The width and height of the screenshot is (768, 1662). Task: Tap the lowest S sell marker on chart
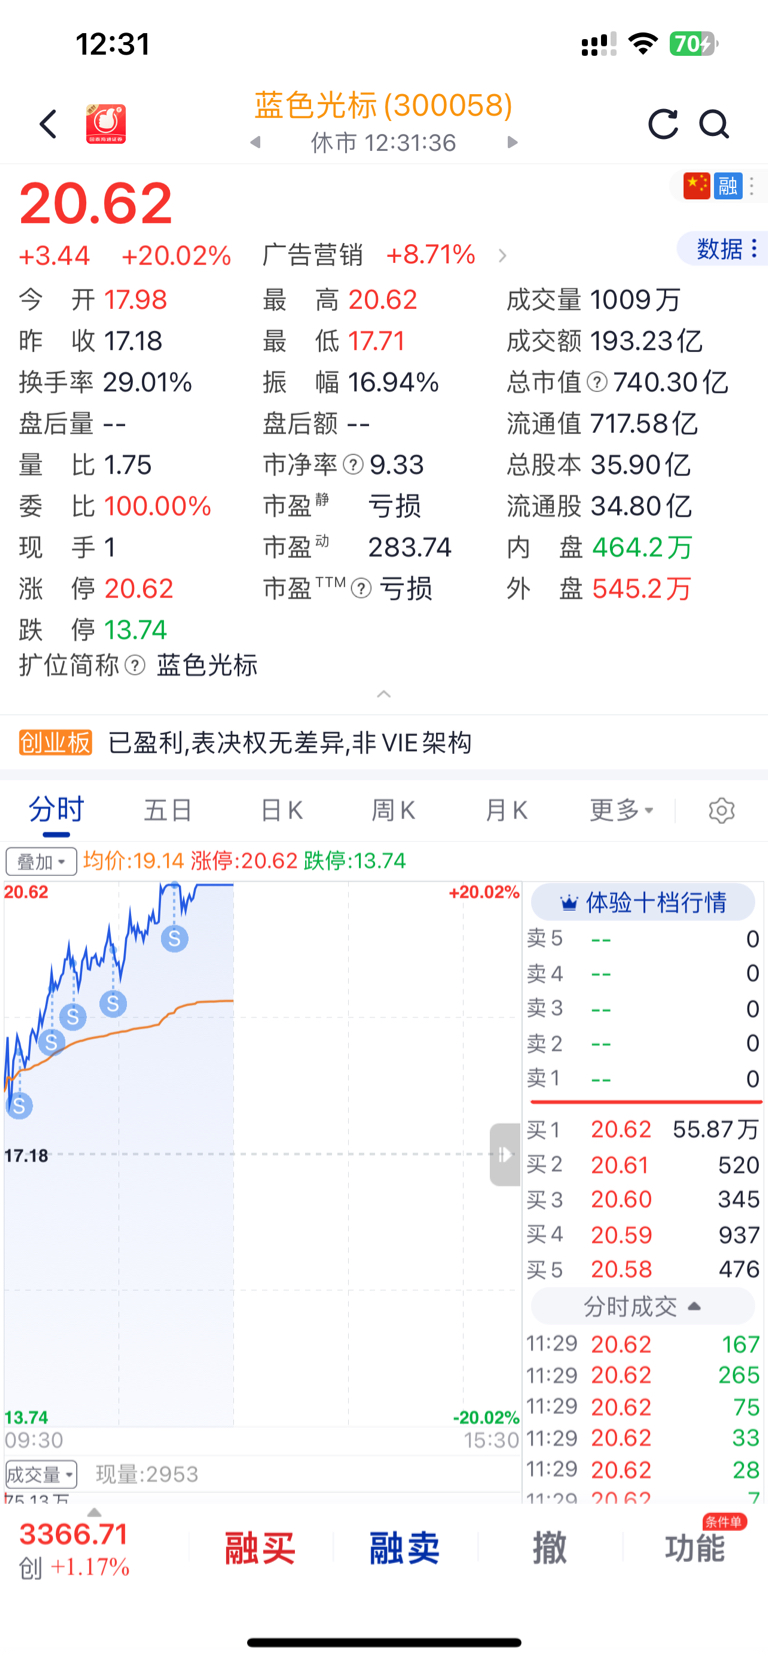pos(19,1105)
